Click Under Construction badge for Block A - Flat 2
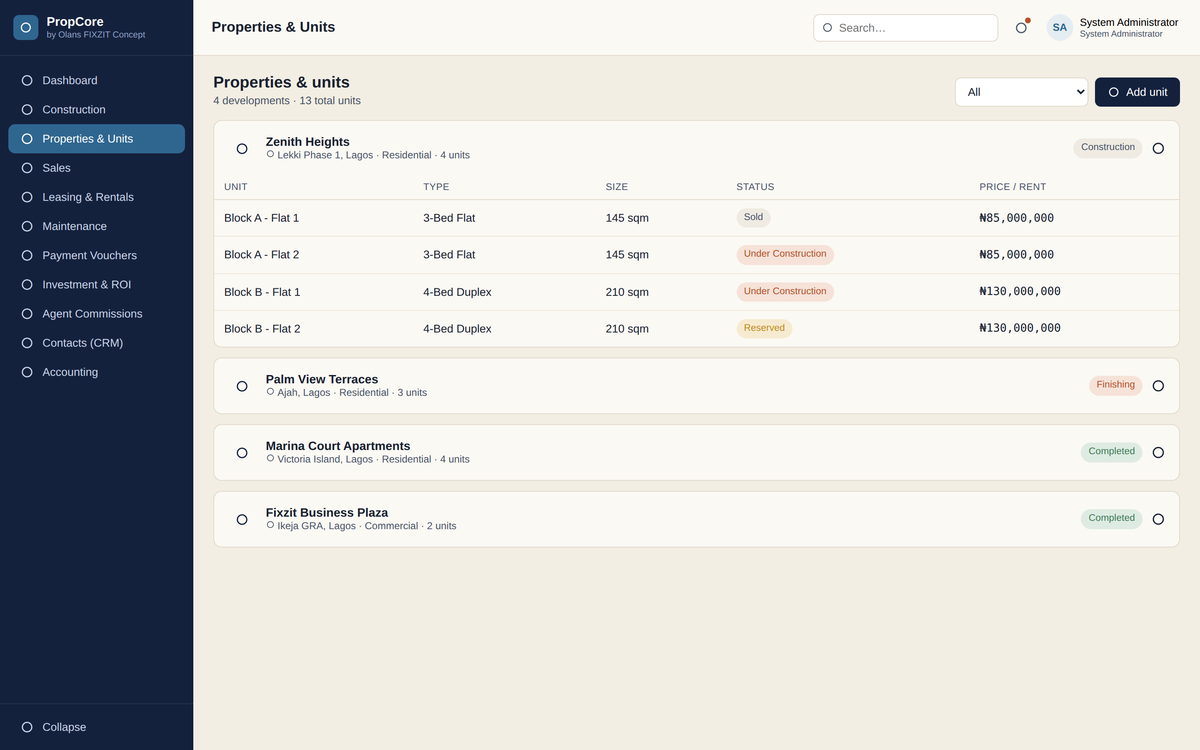1200x750 pixels. (x=785, y=254)
